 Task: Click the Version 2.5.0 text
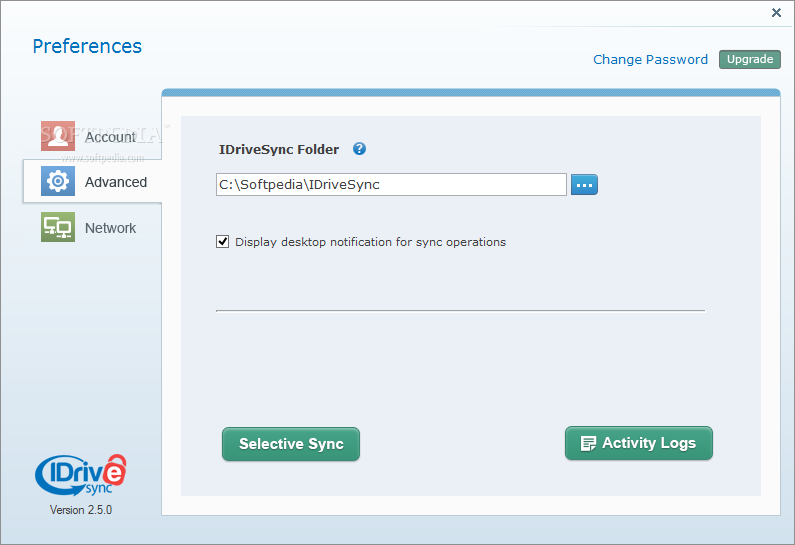click(81, 510)
